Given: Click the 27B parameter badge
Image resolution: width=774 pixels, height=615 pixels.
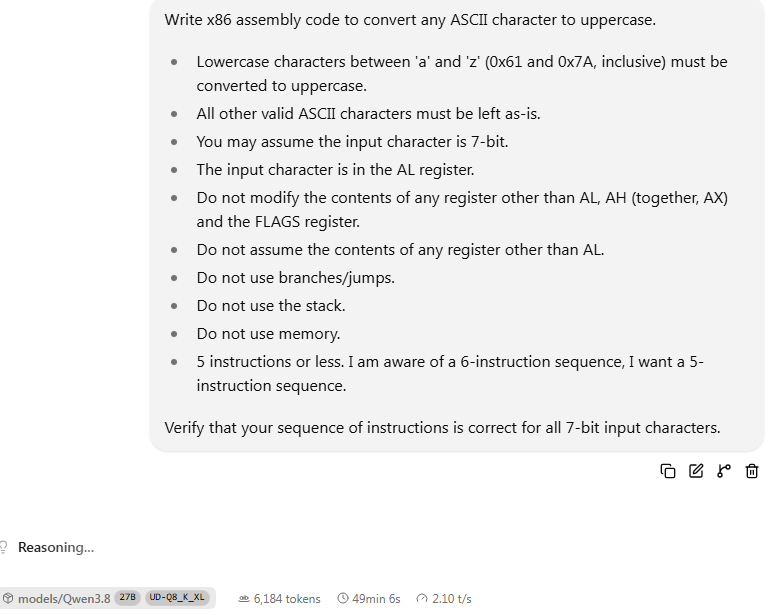Looking at the screenshot, I should click(127, 597).
